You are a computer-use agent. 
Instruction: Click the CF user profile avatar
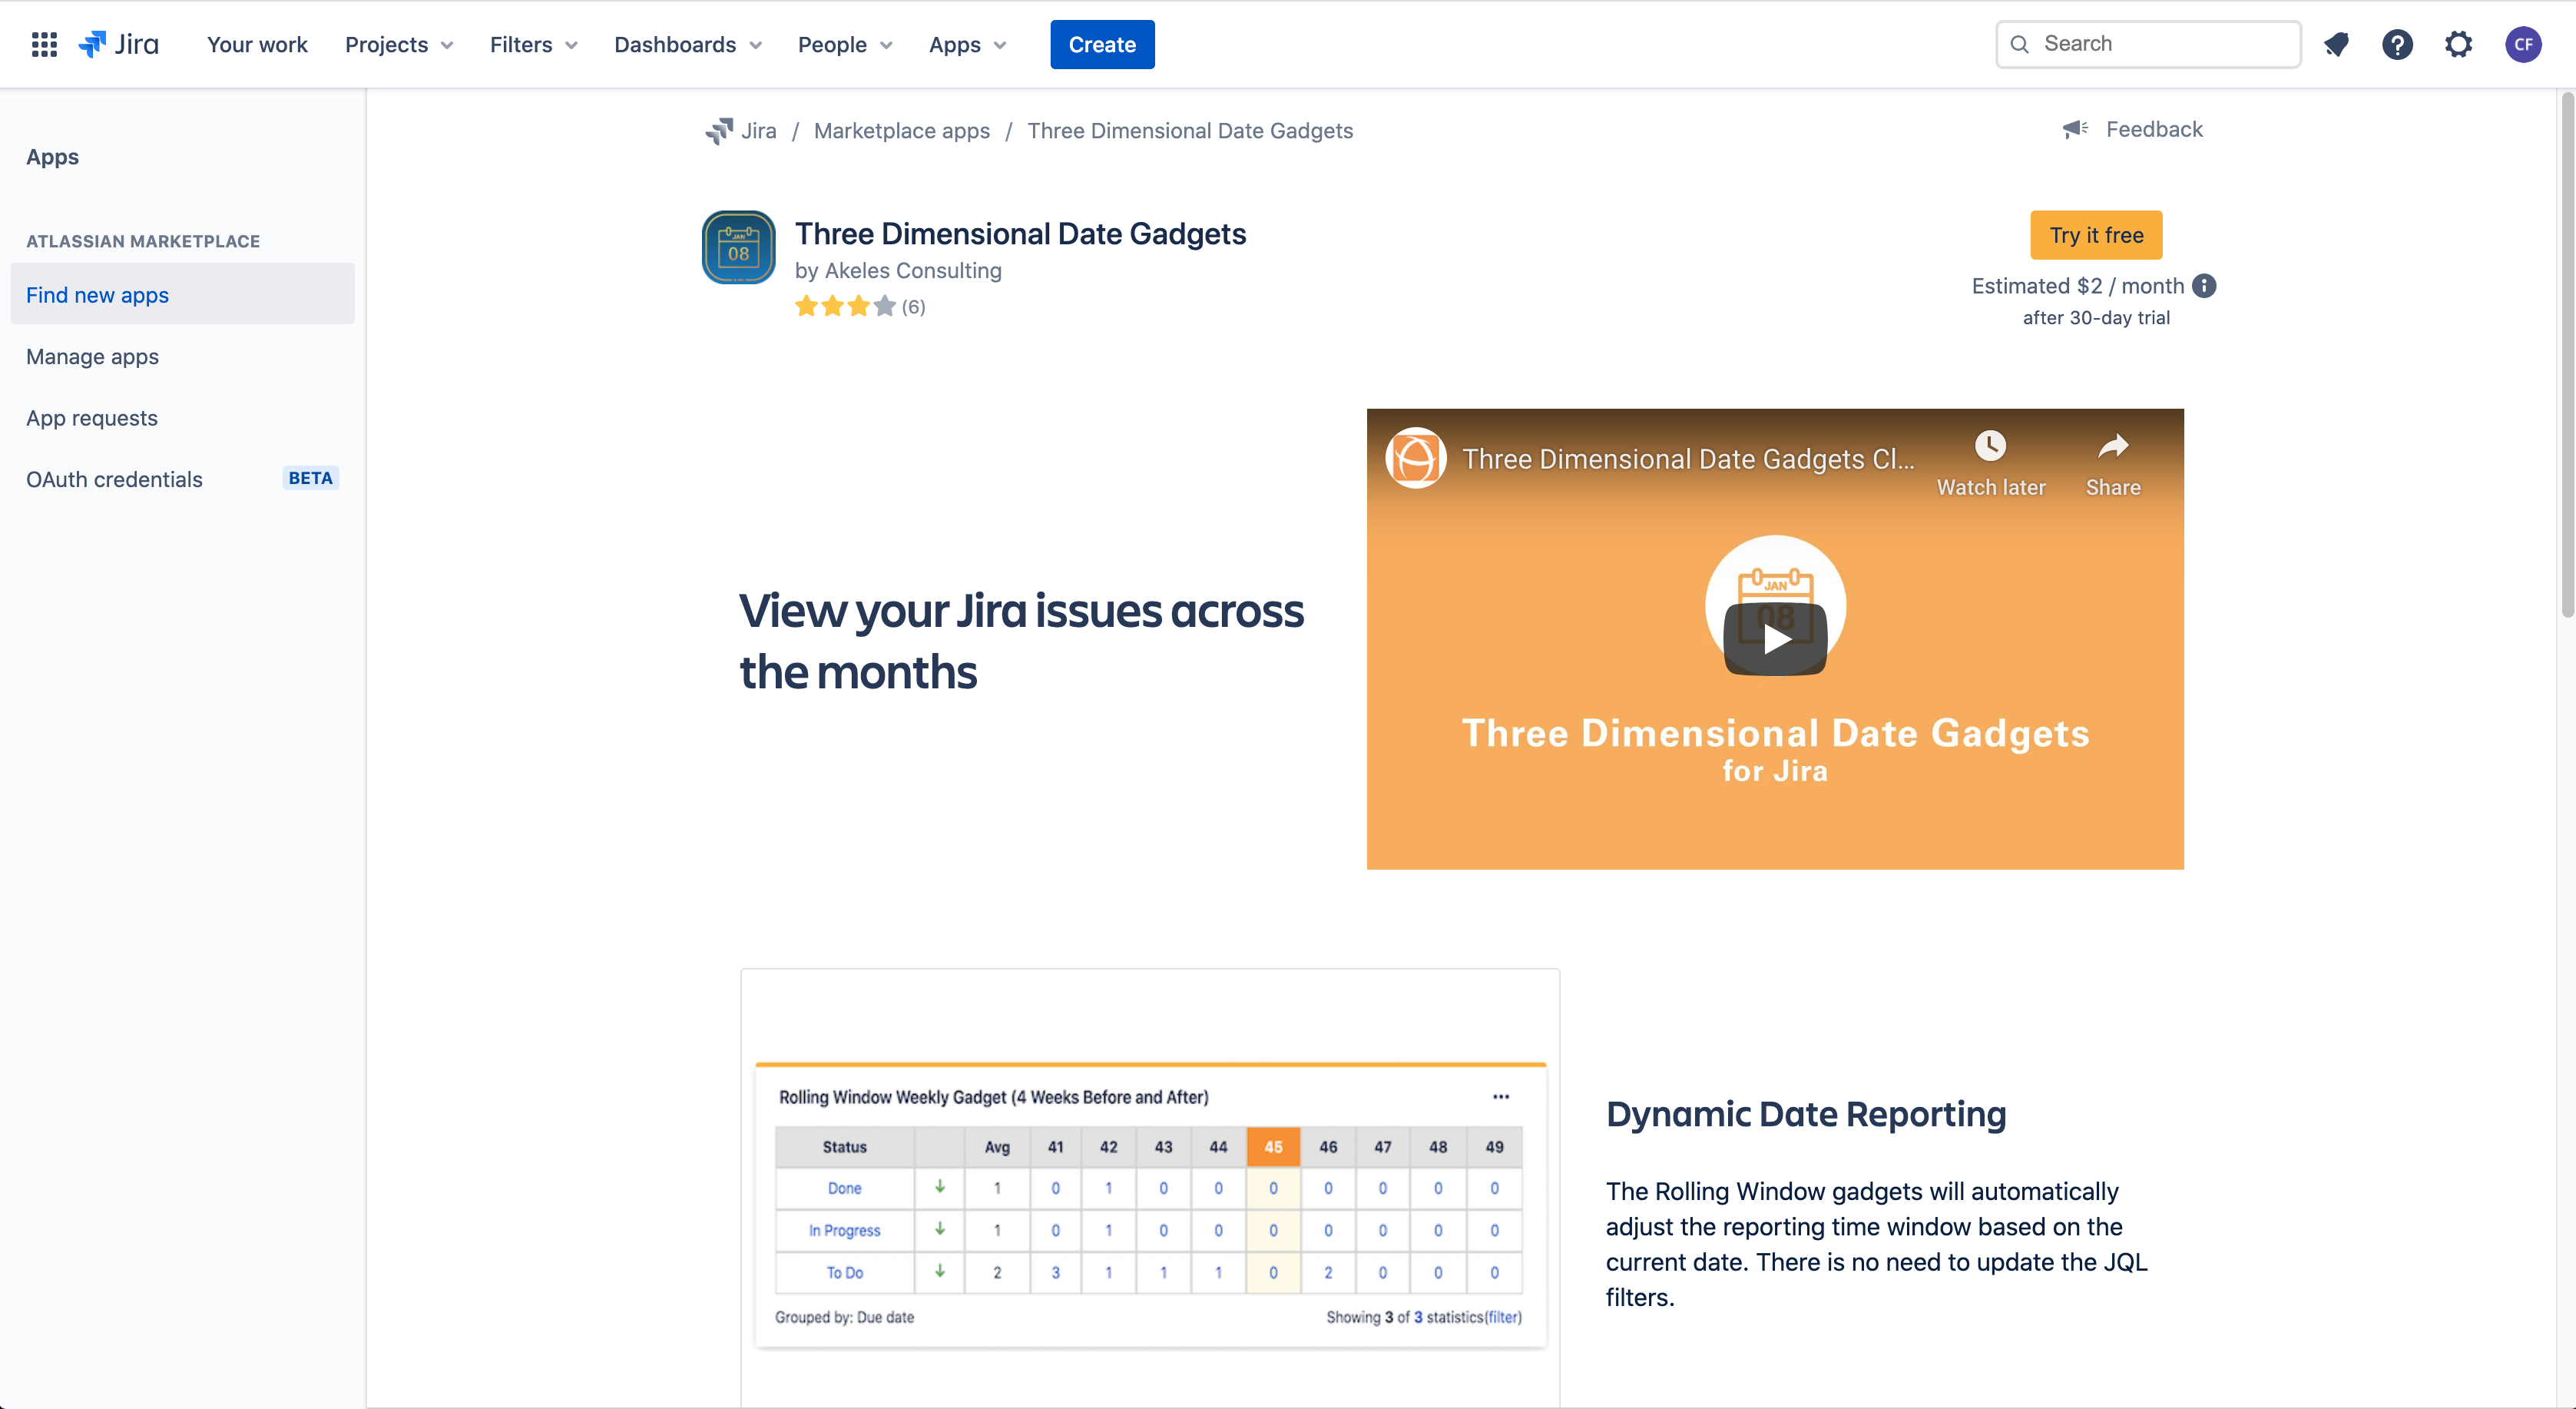2522,44
